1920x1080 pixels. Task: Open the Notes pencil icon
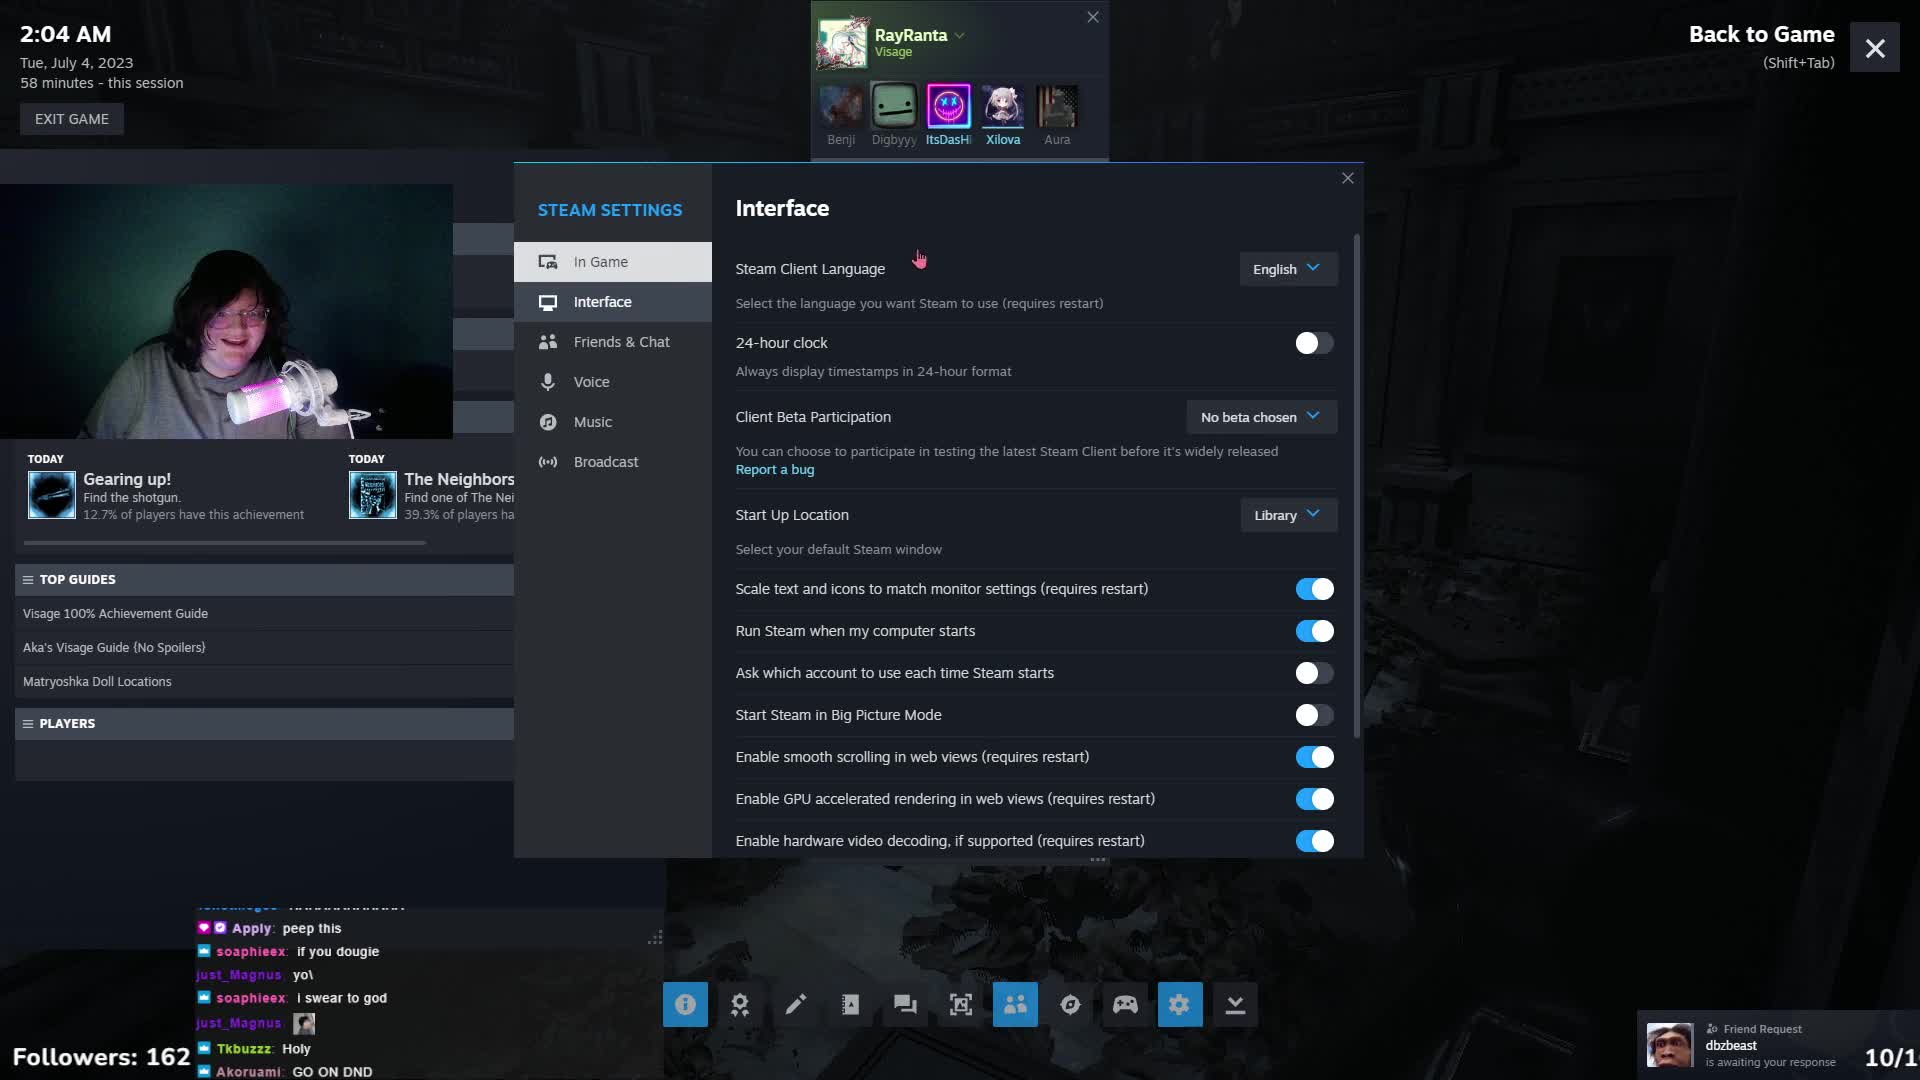[795, 1004]
